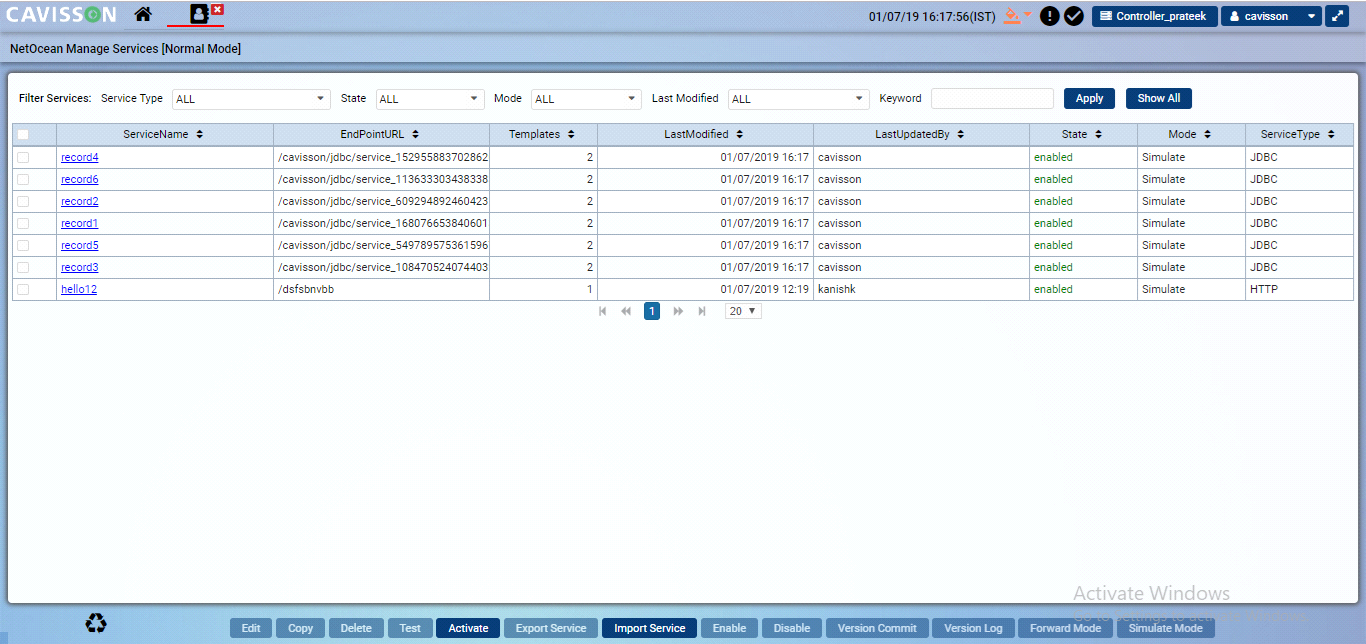1366x644 pixels.
Task: Switch to Forward Mode
Action: 1065,628
